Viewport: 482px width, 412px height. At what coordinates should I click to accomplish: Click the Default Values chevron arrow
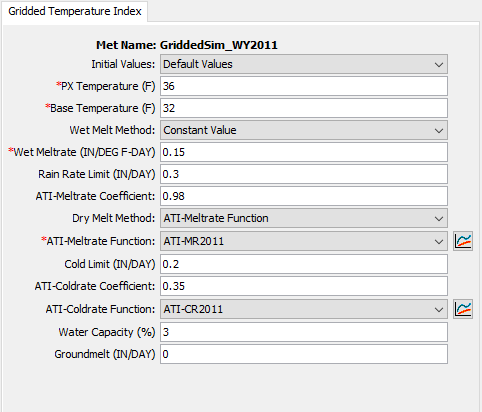coord(439,64)
